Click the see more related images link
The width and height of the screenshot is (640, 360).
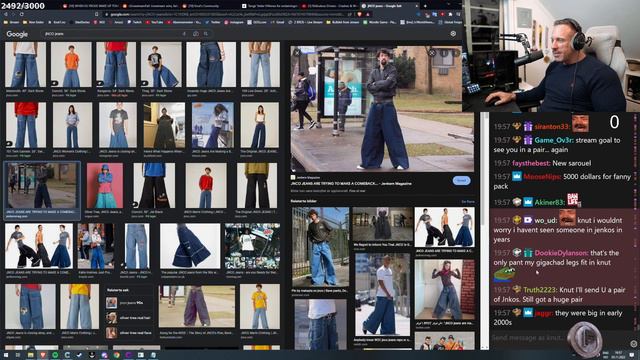tap(468, 202)
